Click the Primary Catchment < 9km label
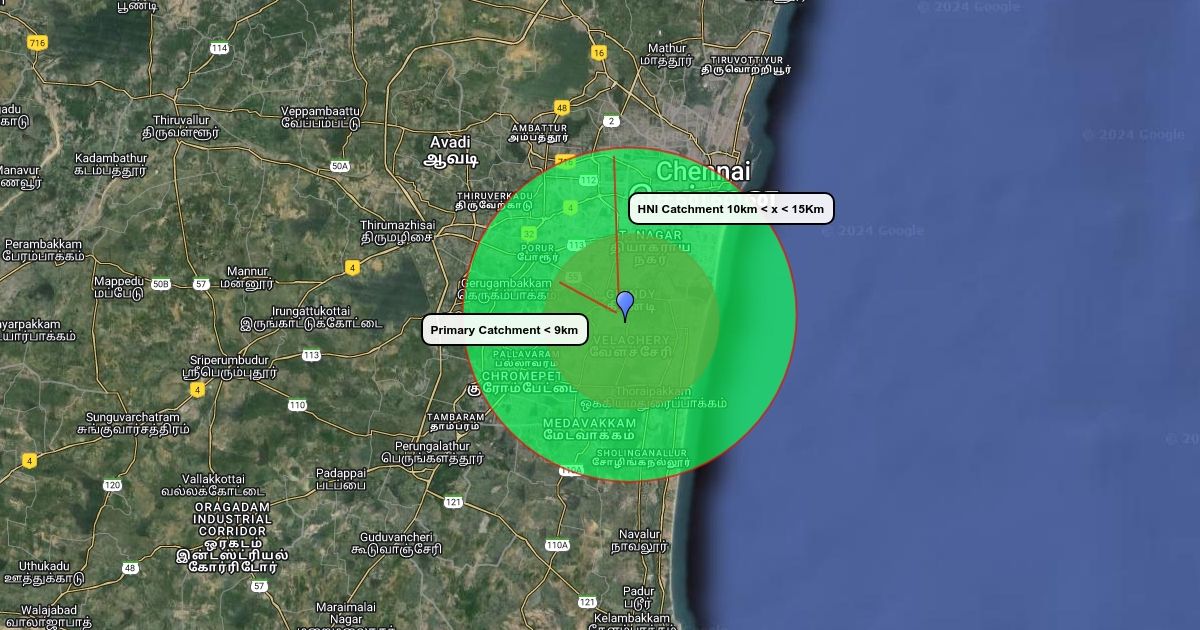The height and width of the screenshot is (630, 1200). click(504, 330)
